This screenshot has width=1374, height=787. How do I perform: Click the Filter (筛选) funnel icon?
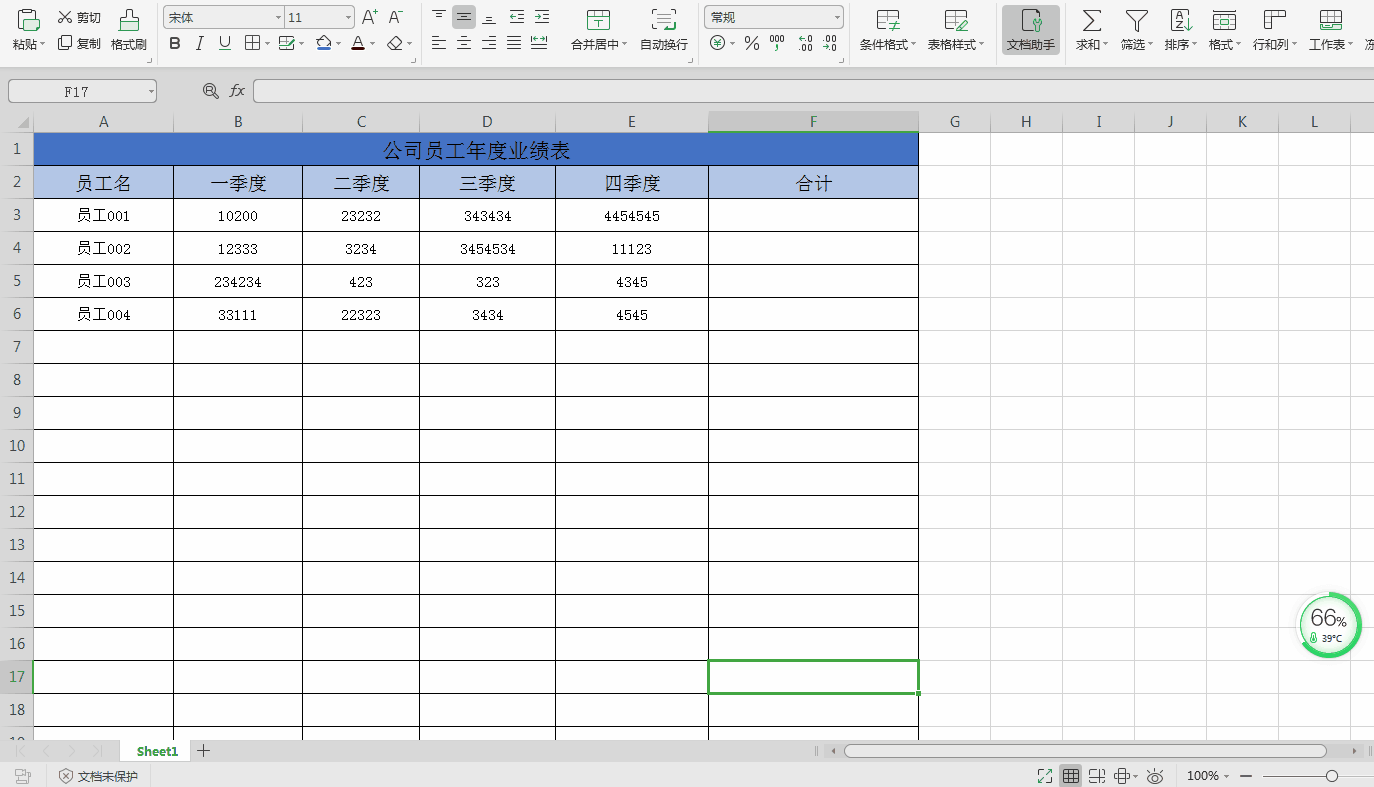(1136, 20)
